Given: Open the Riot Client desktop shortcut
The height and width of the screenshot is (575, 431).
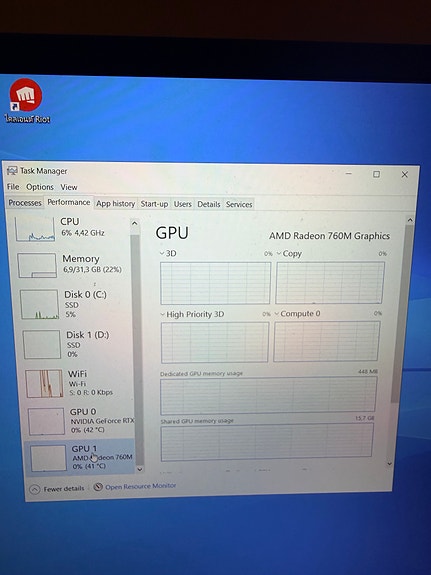Looking at the screenshot, I should pos(26,100).
